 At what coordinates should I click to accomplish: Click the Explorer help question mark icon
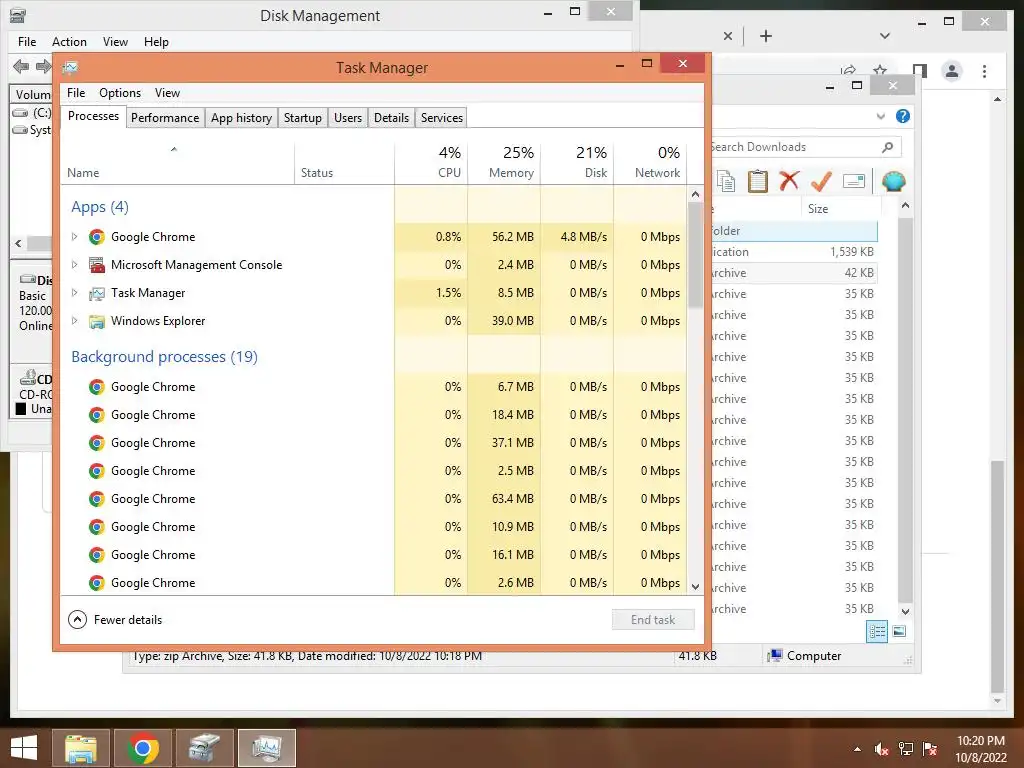[903, 116]
